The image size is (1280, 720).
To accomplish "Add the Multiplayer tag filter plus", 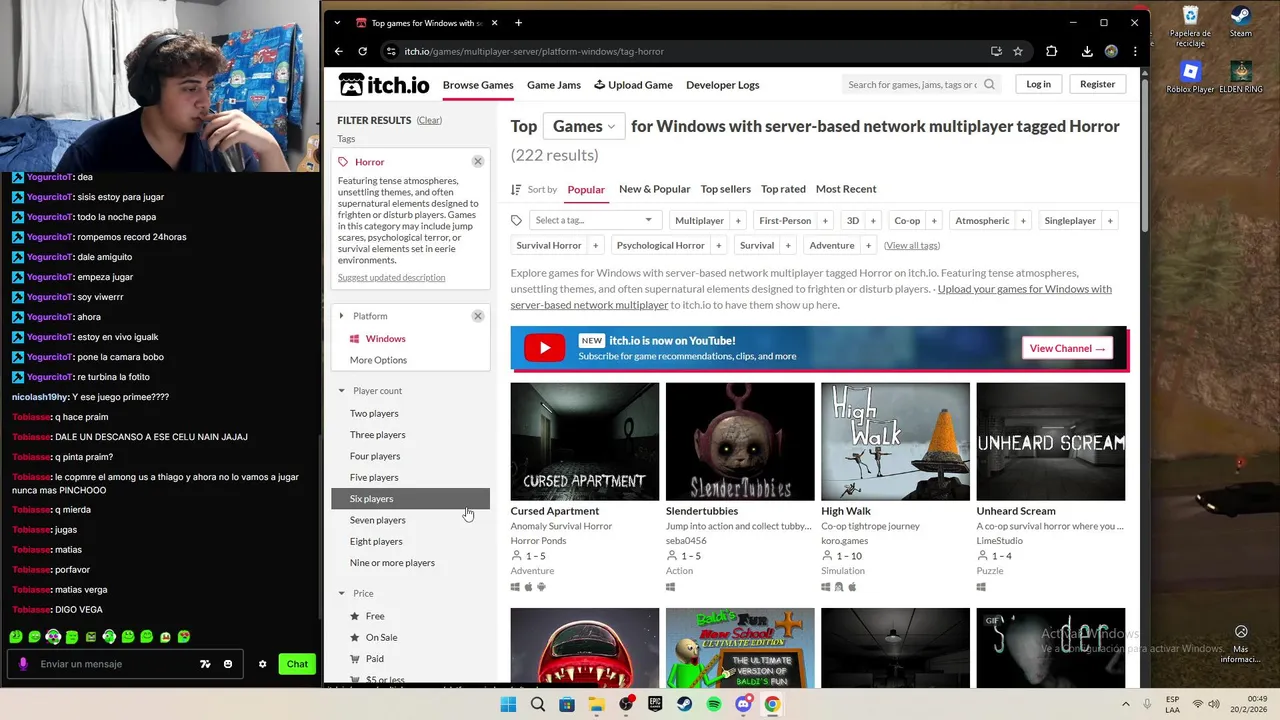I will click(738, 221).
